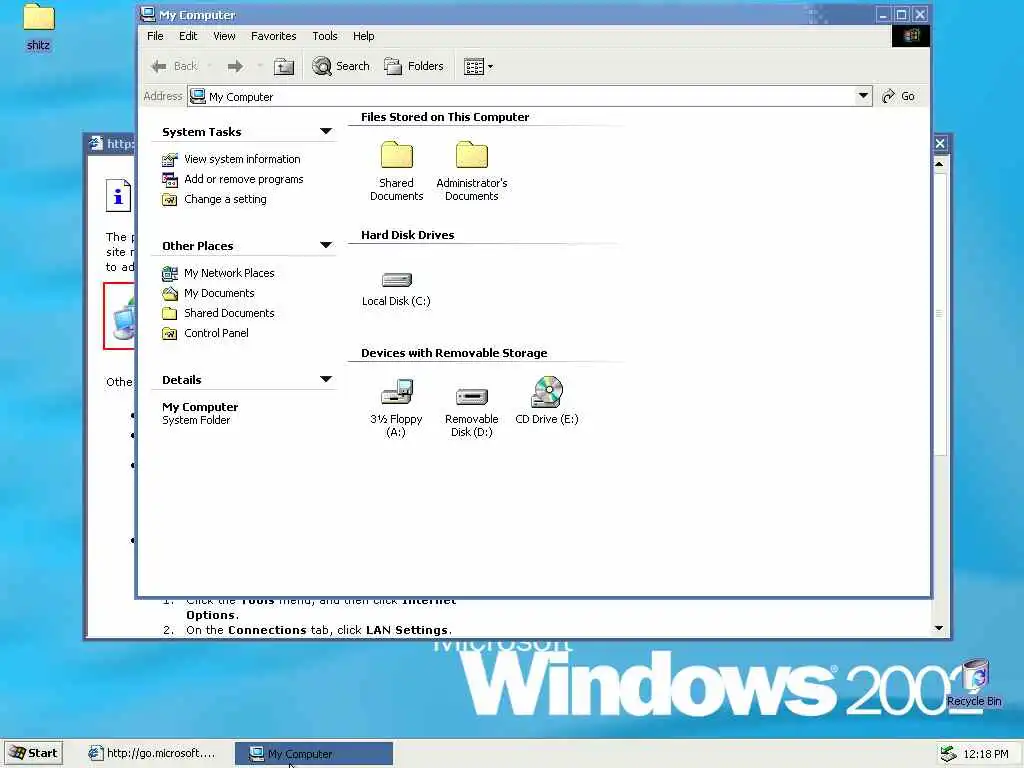Click the Files Stored on This Computer heading
The width and height of the screenshot is (1024, 768).
click(x=445, y=117)
